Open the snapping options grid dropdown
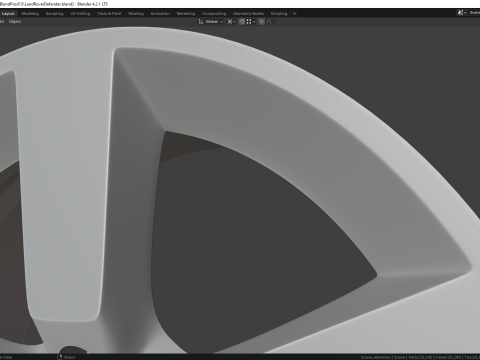480x360 pixels. pyautogui.click(x=251, y=22)
